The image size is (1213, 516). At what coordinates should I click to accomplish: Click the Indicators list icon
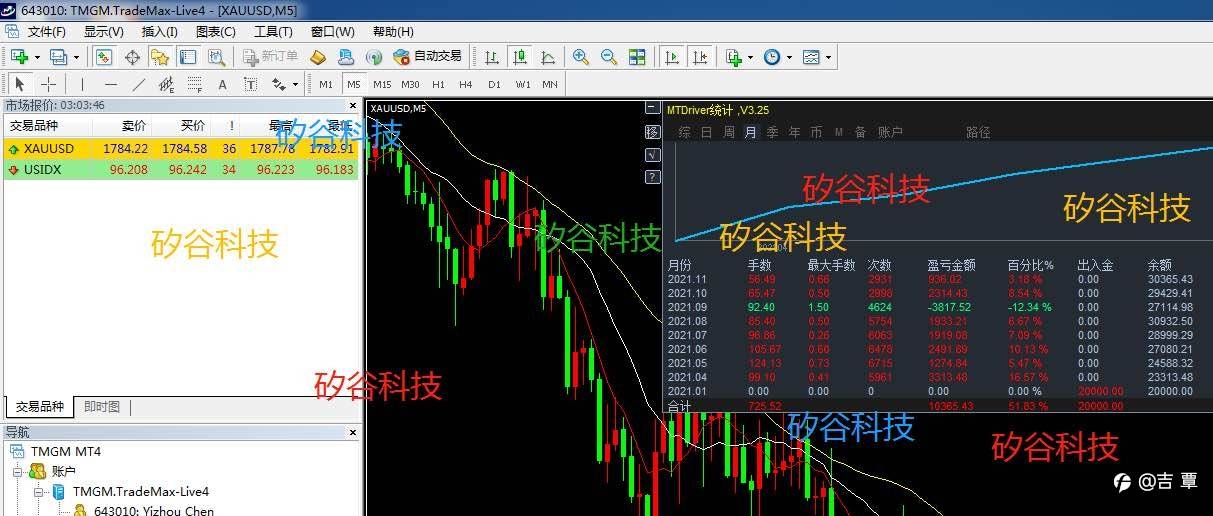click(733, 57)
